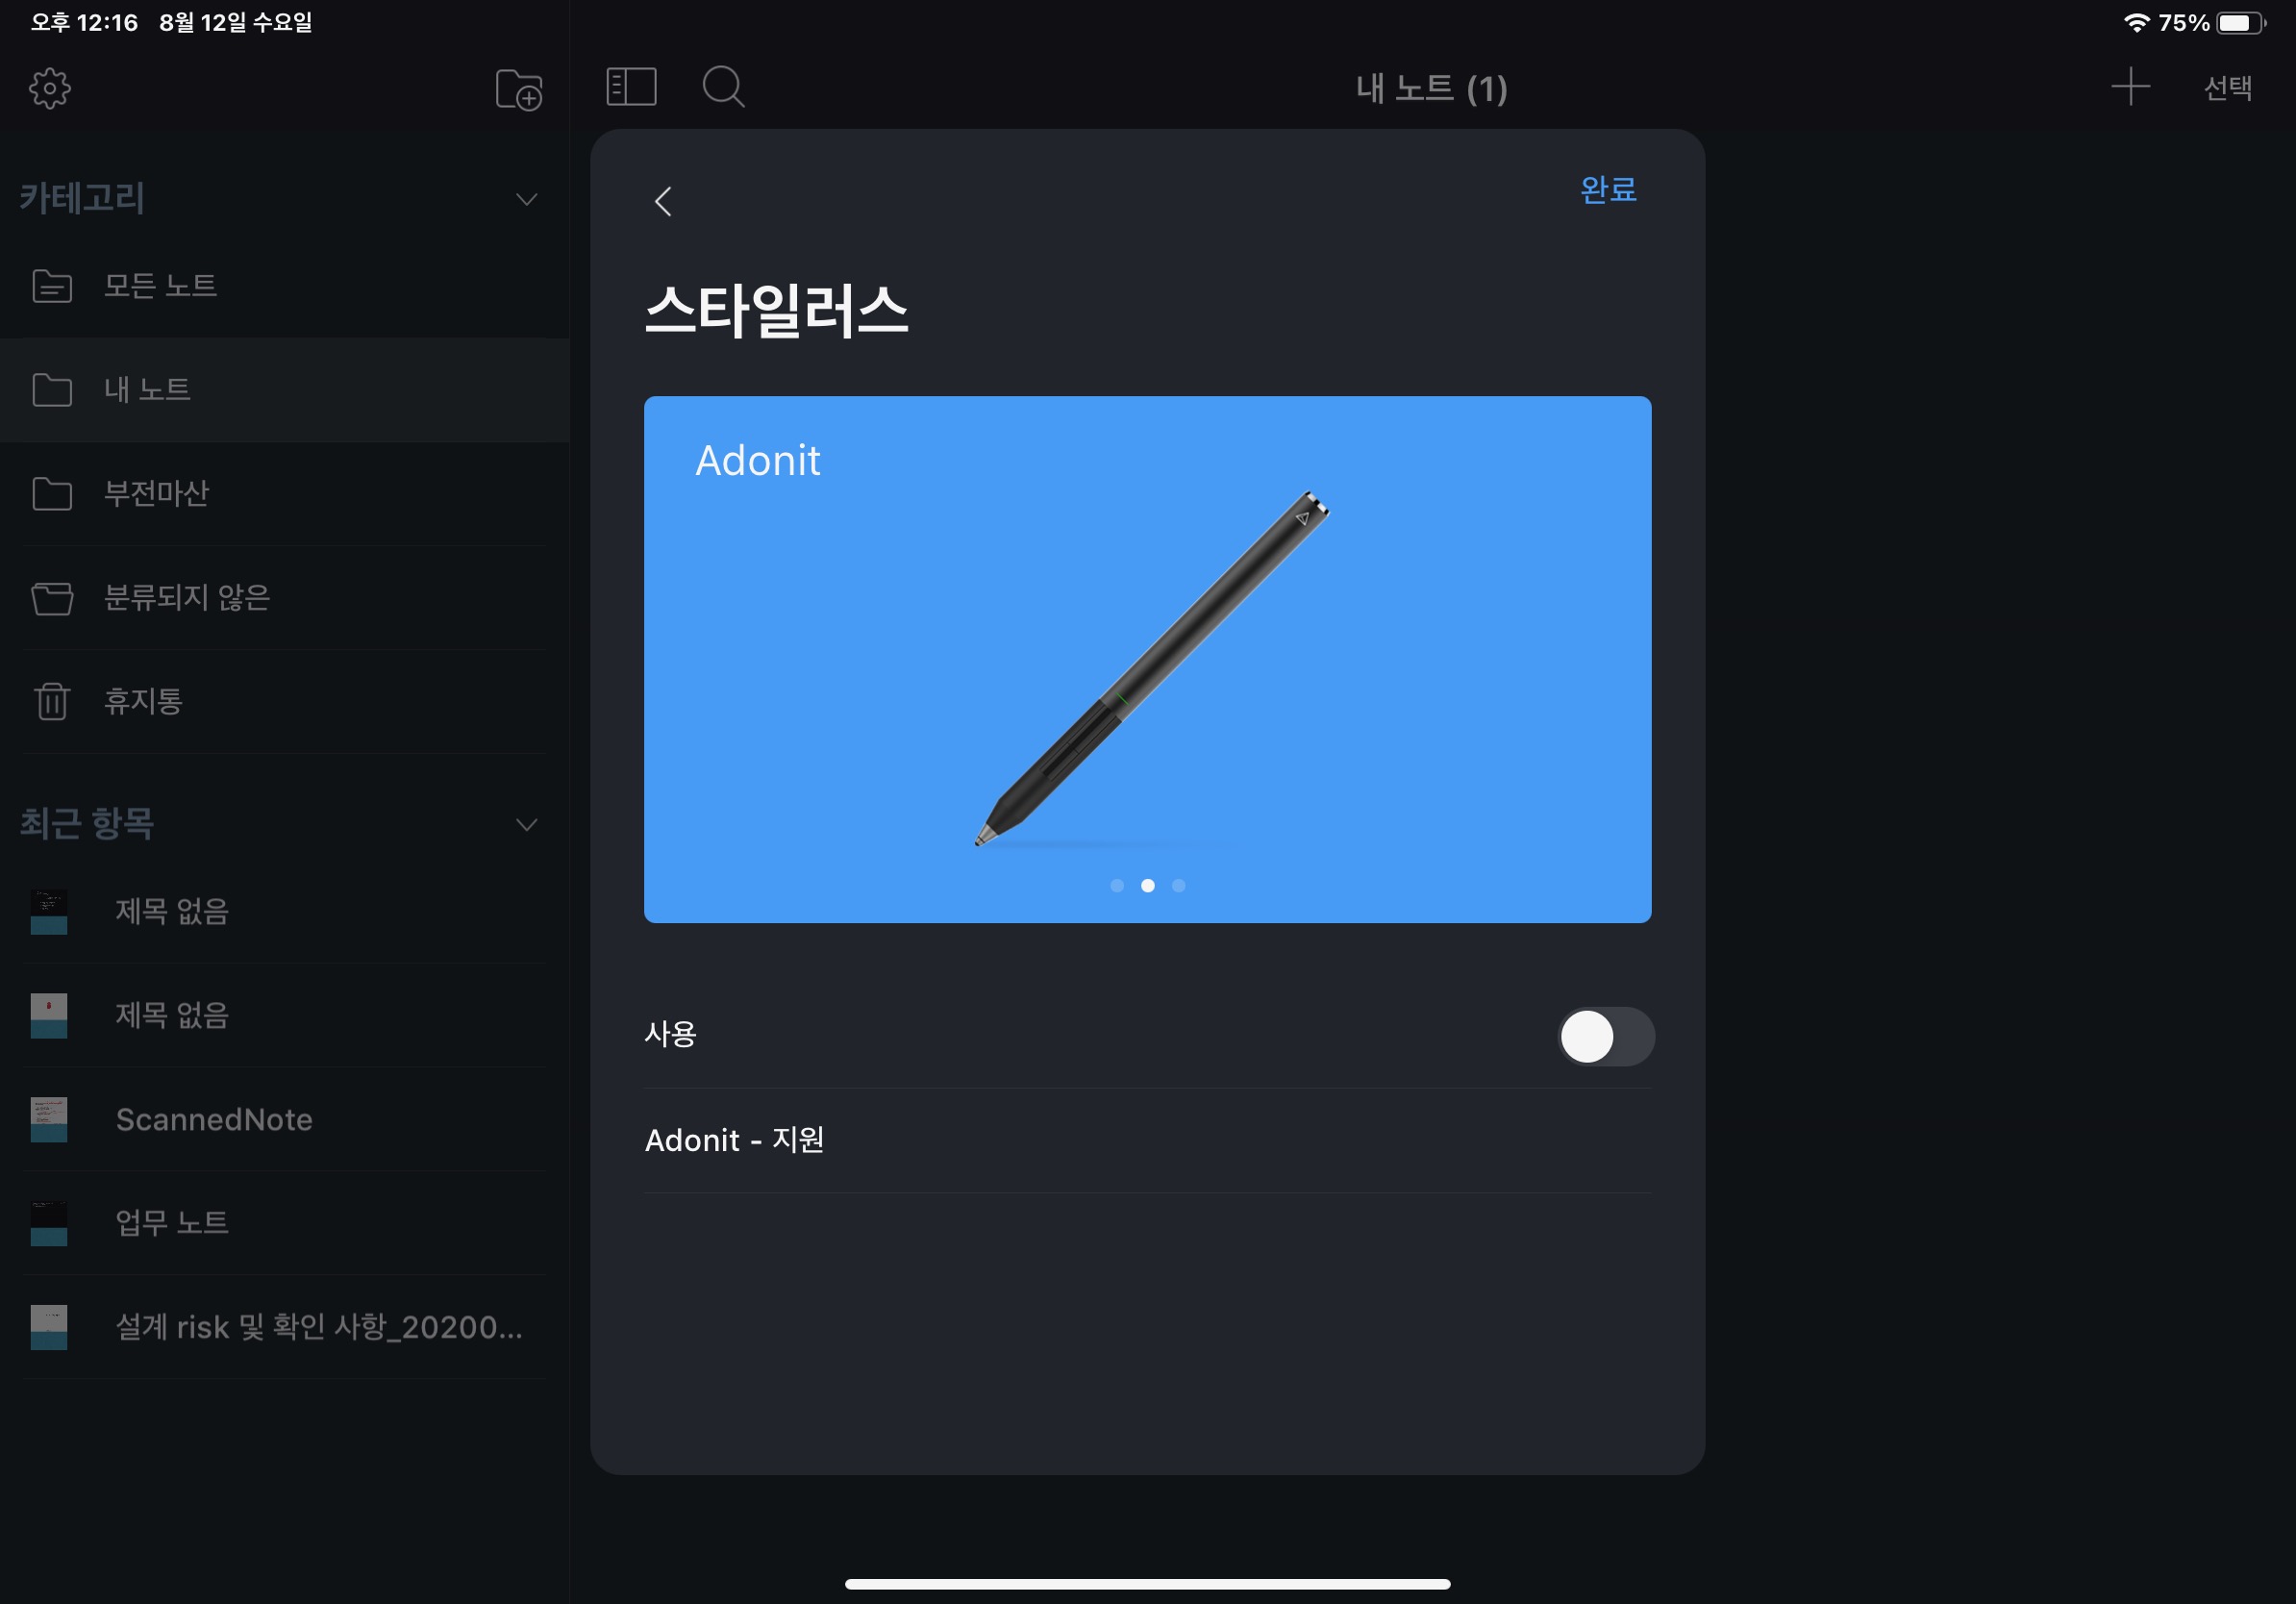Collapse the 최근 항목 section chevron

pos(526,825)
